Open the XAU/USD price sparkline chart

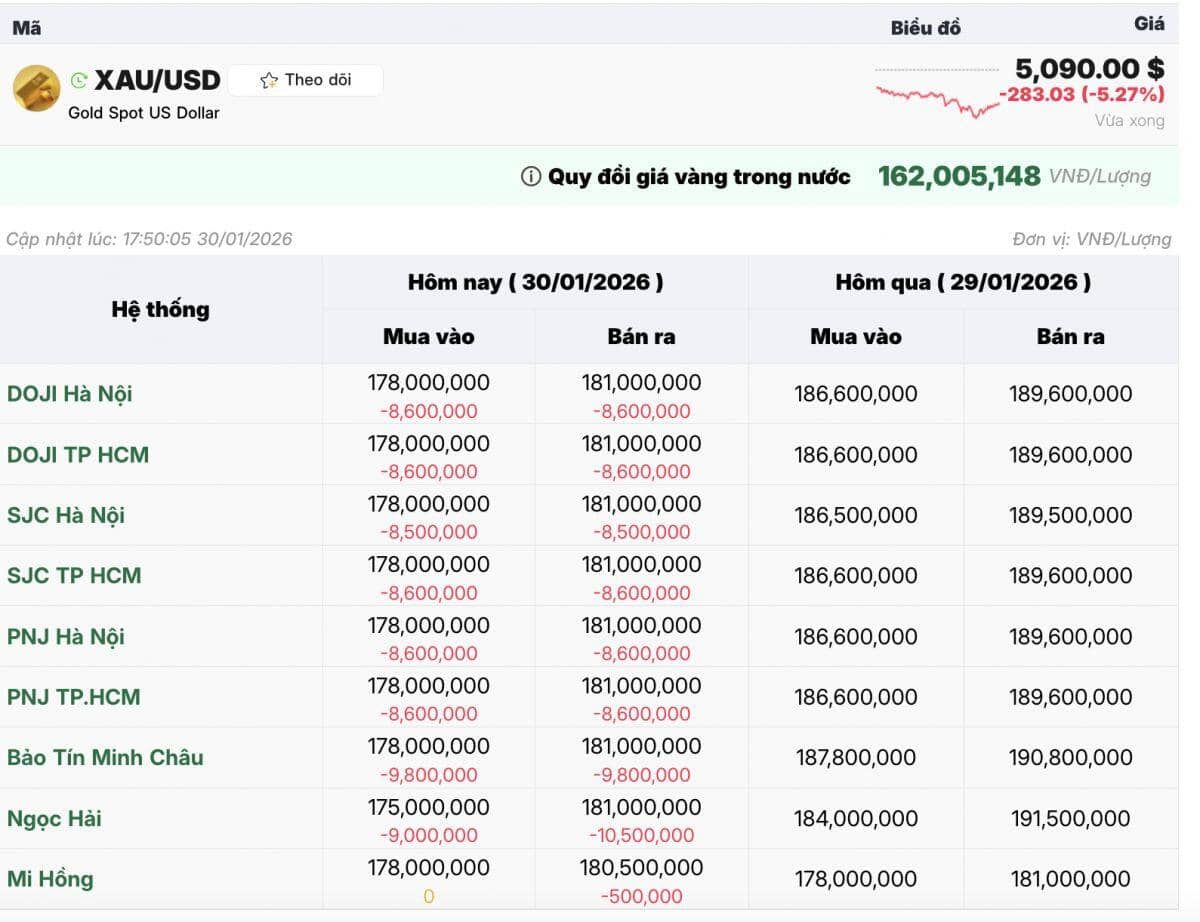tap(938, 95)
